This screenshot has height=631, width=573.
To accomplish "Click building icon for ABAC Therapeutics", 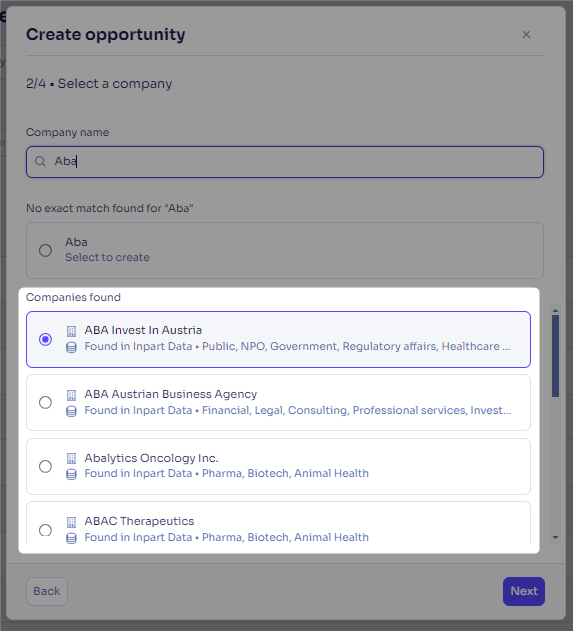I will (x=71, y=522).
